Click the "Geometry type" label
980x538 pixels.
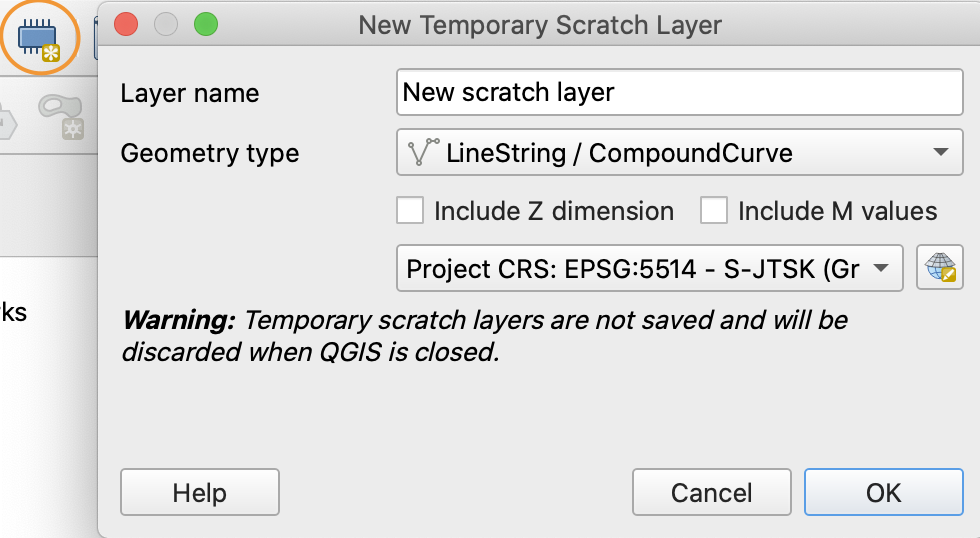click(210, 153)
